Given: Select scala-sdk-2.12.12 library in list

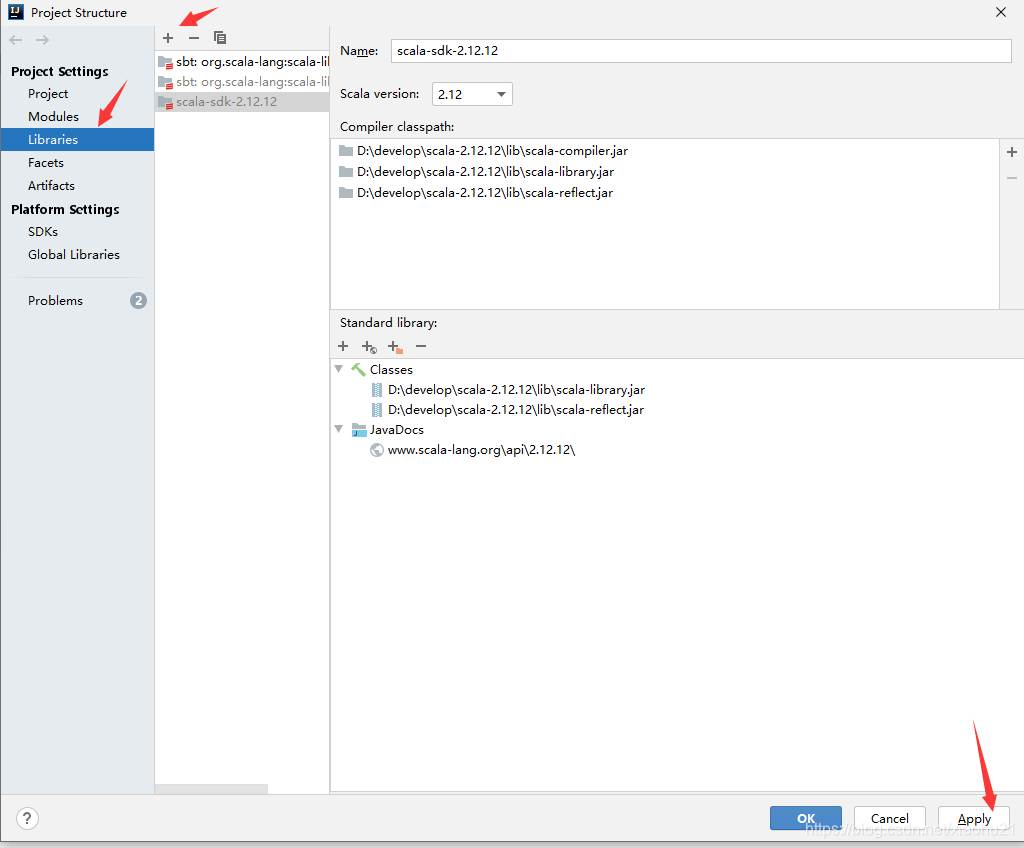Looking at the screenshot, I should pyautogui.click(x=242, y=102).
